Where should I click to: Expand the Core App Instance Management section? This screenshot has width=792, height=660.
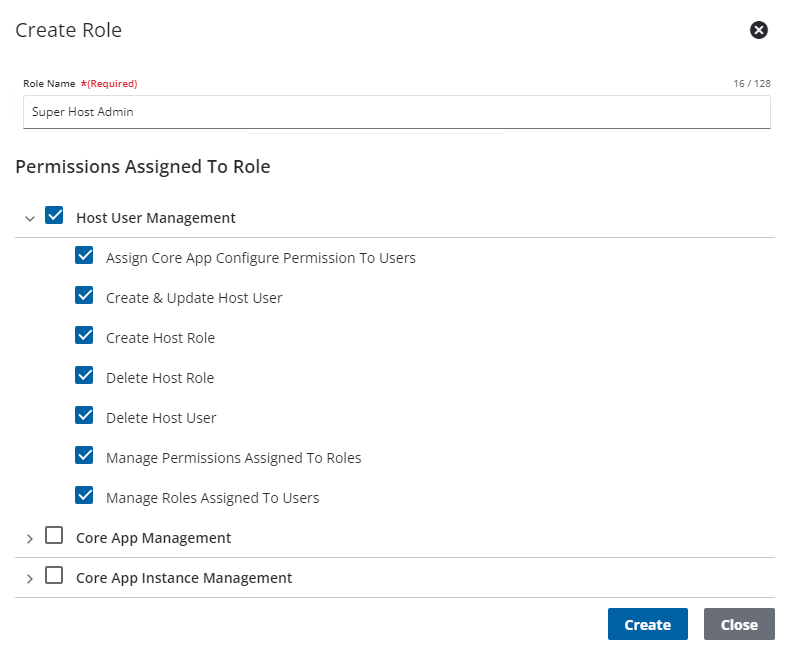[x=30, y=579]
